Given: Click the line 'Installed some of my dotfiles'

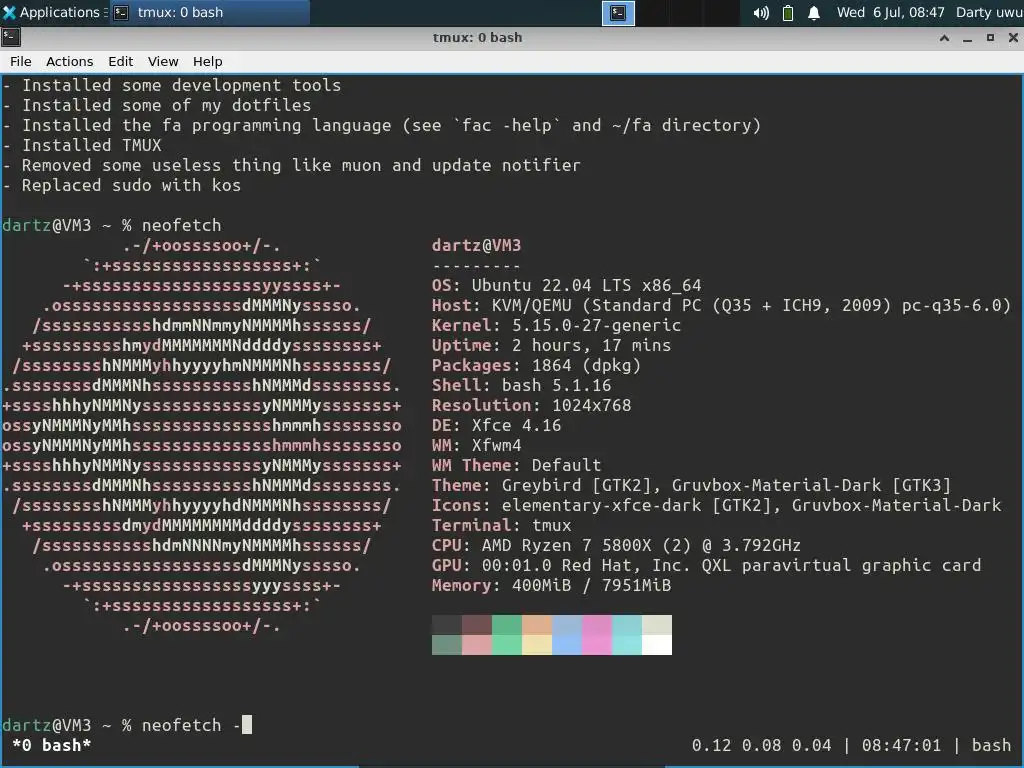Looking at the screenshot, I should [157, 105].
